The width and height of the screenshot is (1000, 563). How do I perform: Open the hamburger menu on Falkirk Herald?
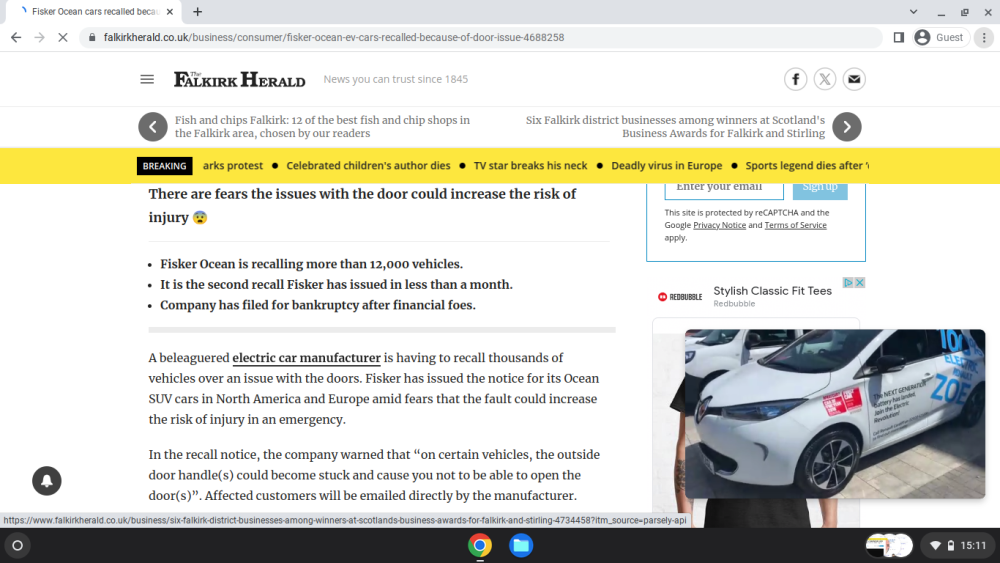pyautogui.click(x=147, y=79)
